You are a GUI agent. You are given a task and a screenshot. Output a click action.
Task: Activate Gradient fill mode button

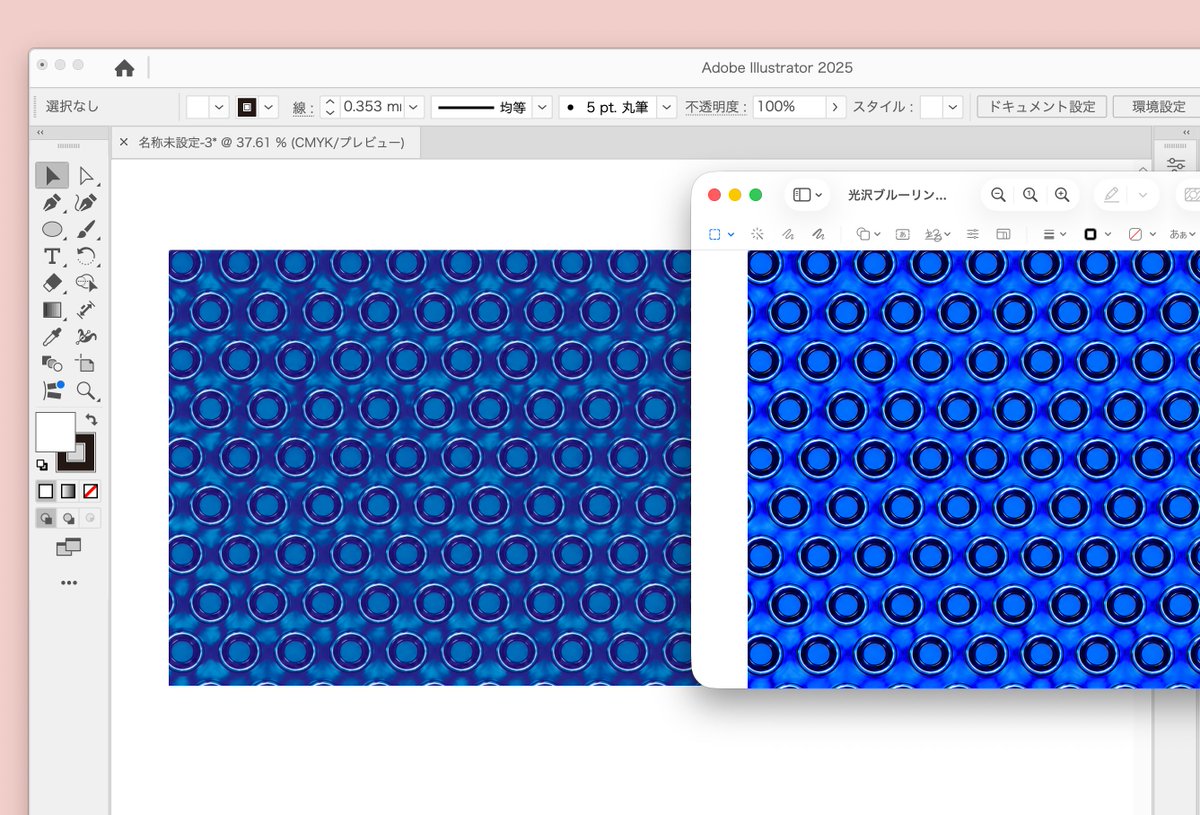(x=68, y=491)
